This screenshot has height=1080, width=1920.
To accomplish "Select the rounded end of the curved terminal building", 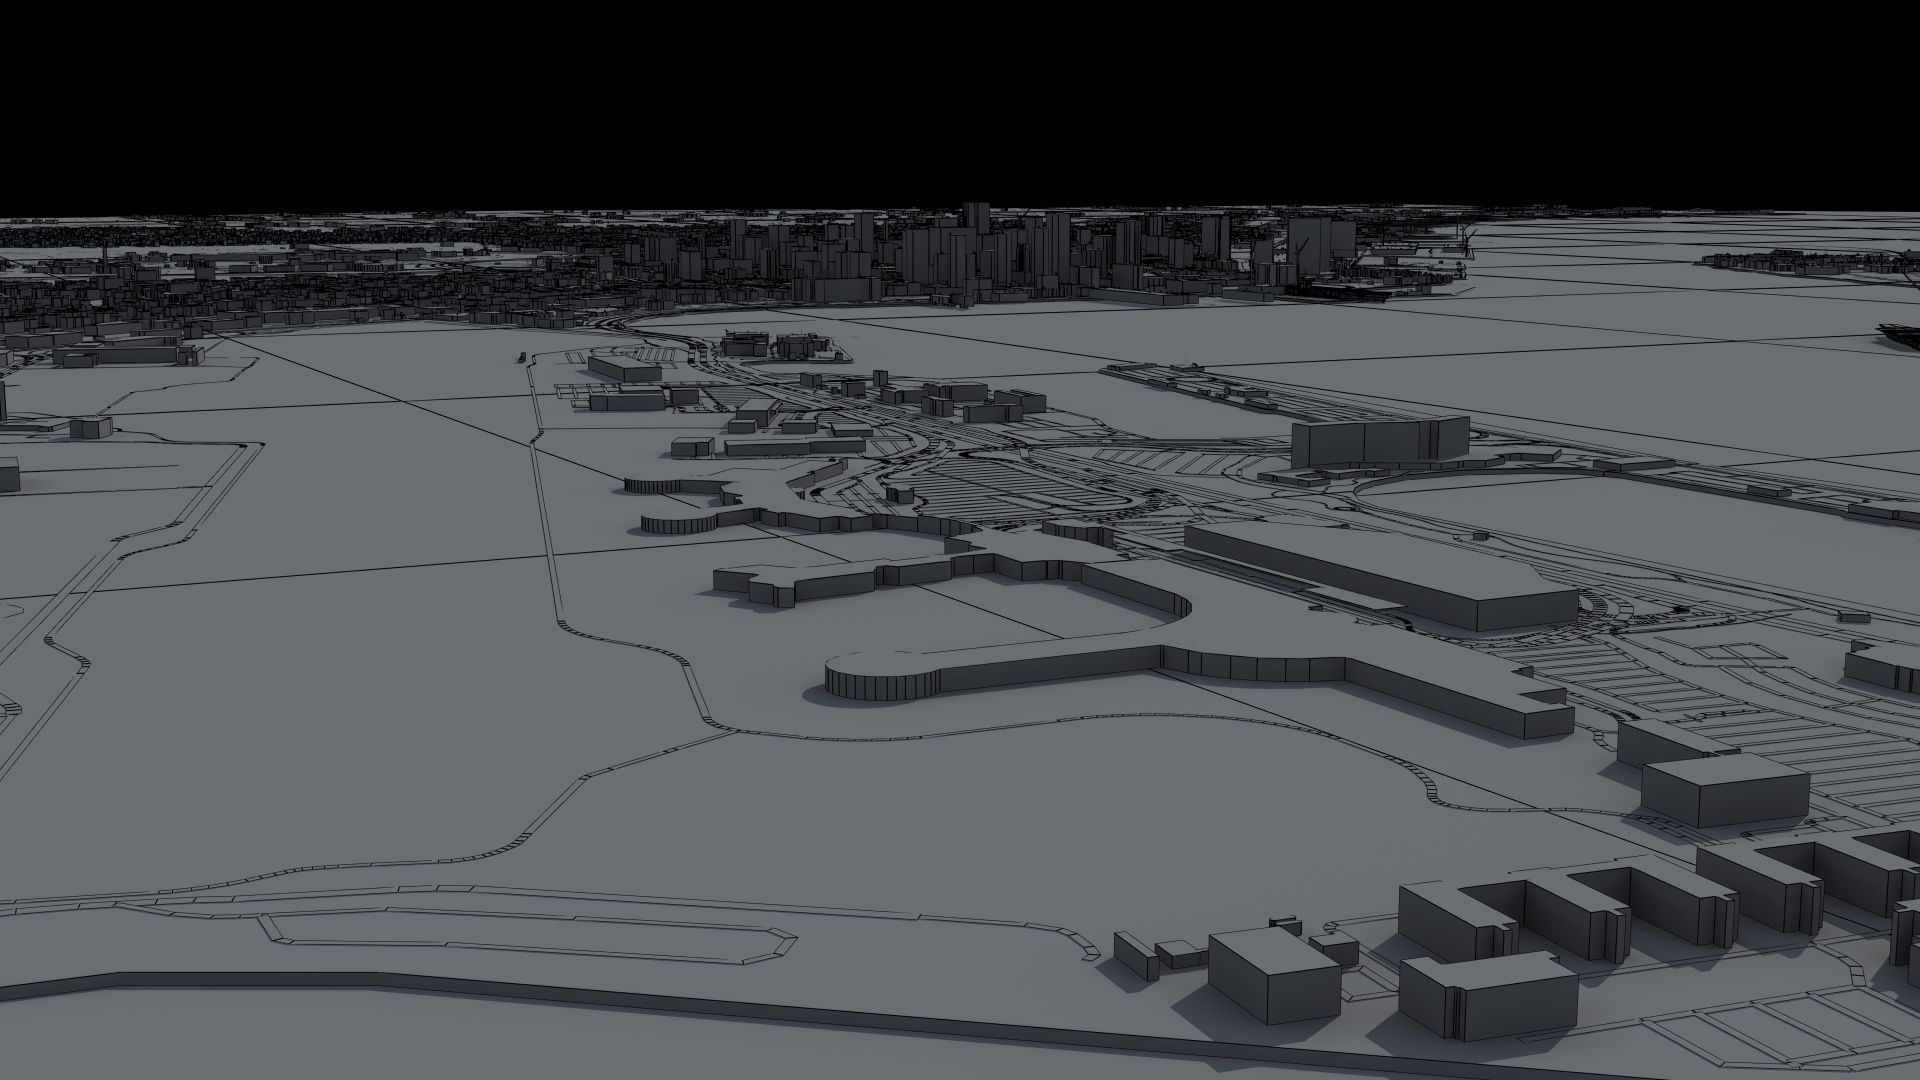I will [882, 676].
